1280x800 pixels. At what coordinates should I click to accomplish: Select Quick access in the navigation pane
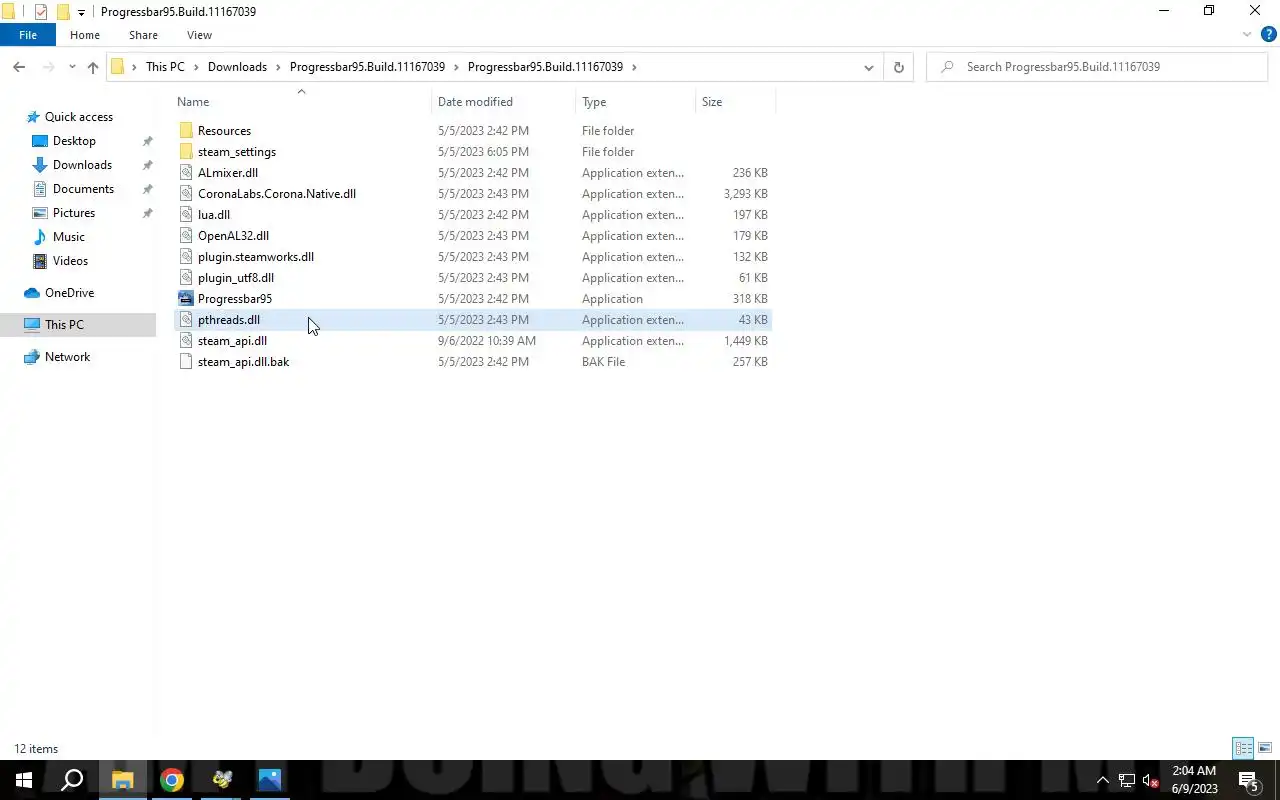(78, 117)
